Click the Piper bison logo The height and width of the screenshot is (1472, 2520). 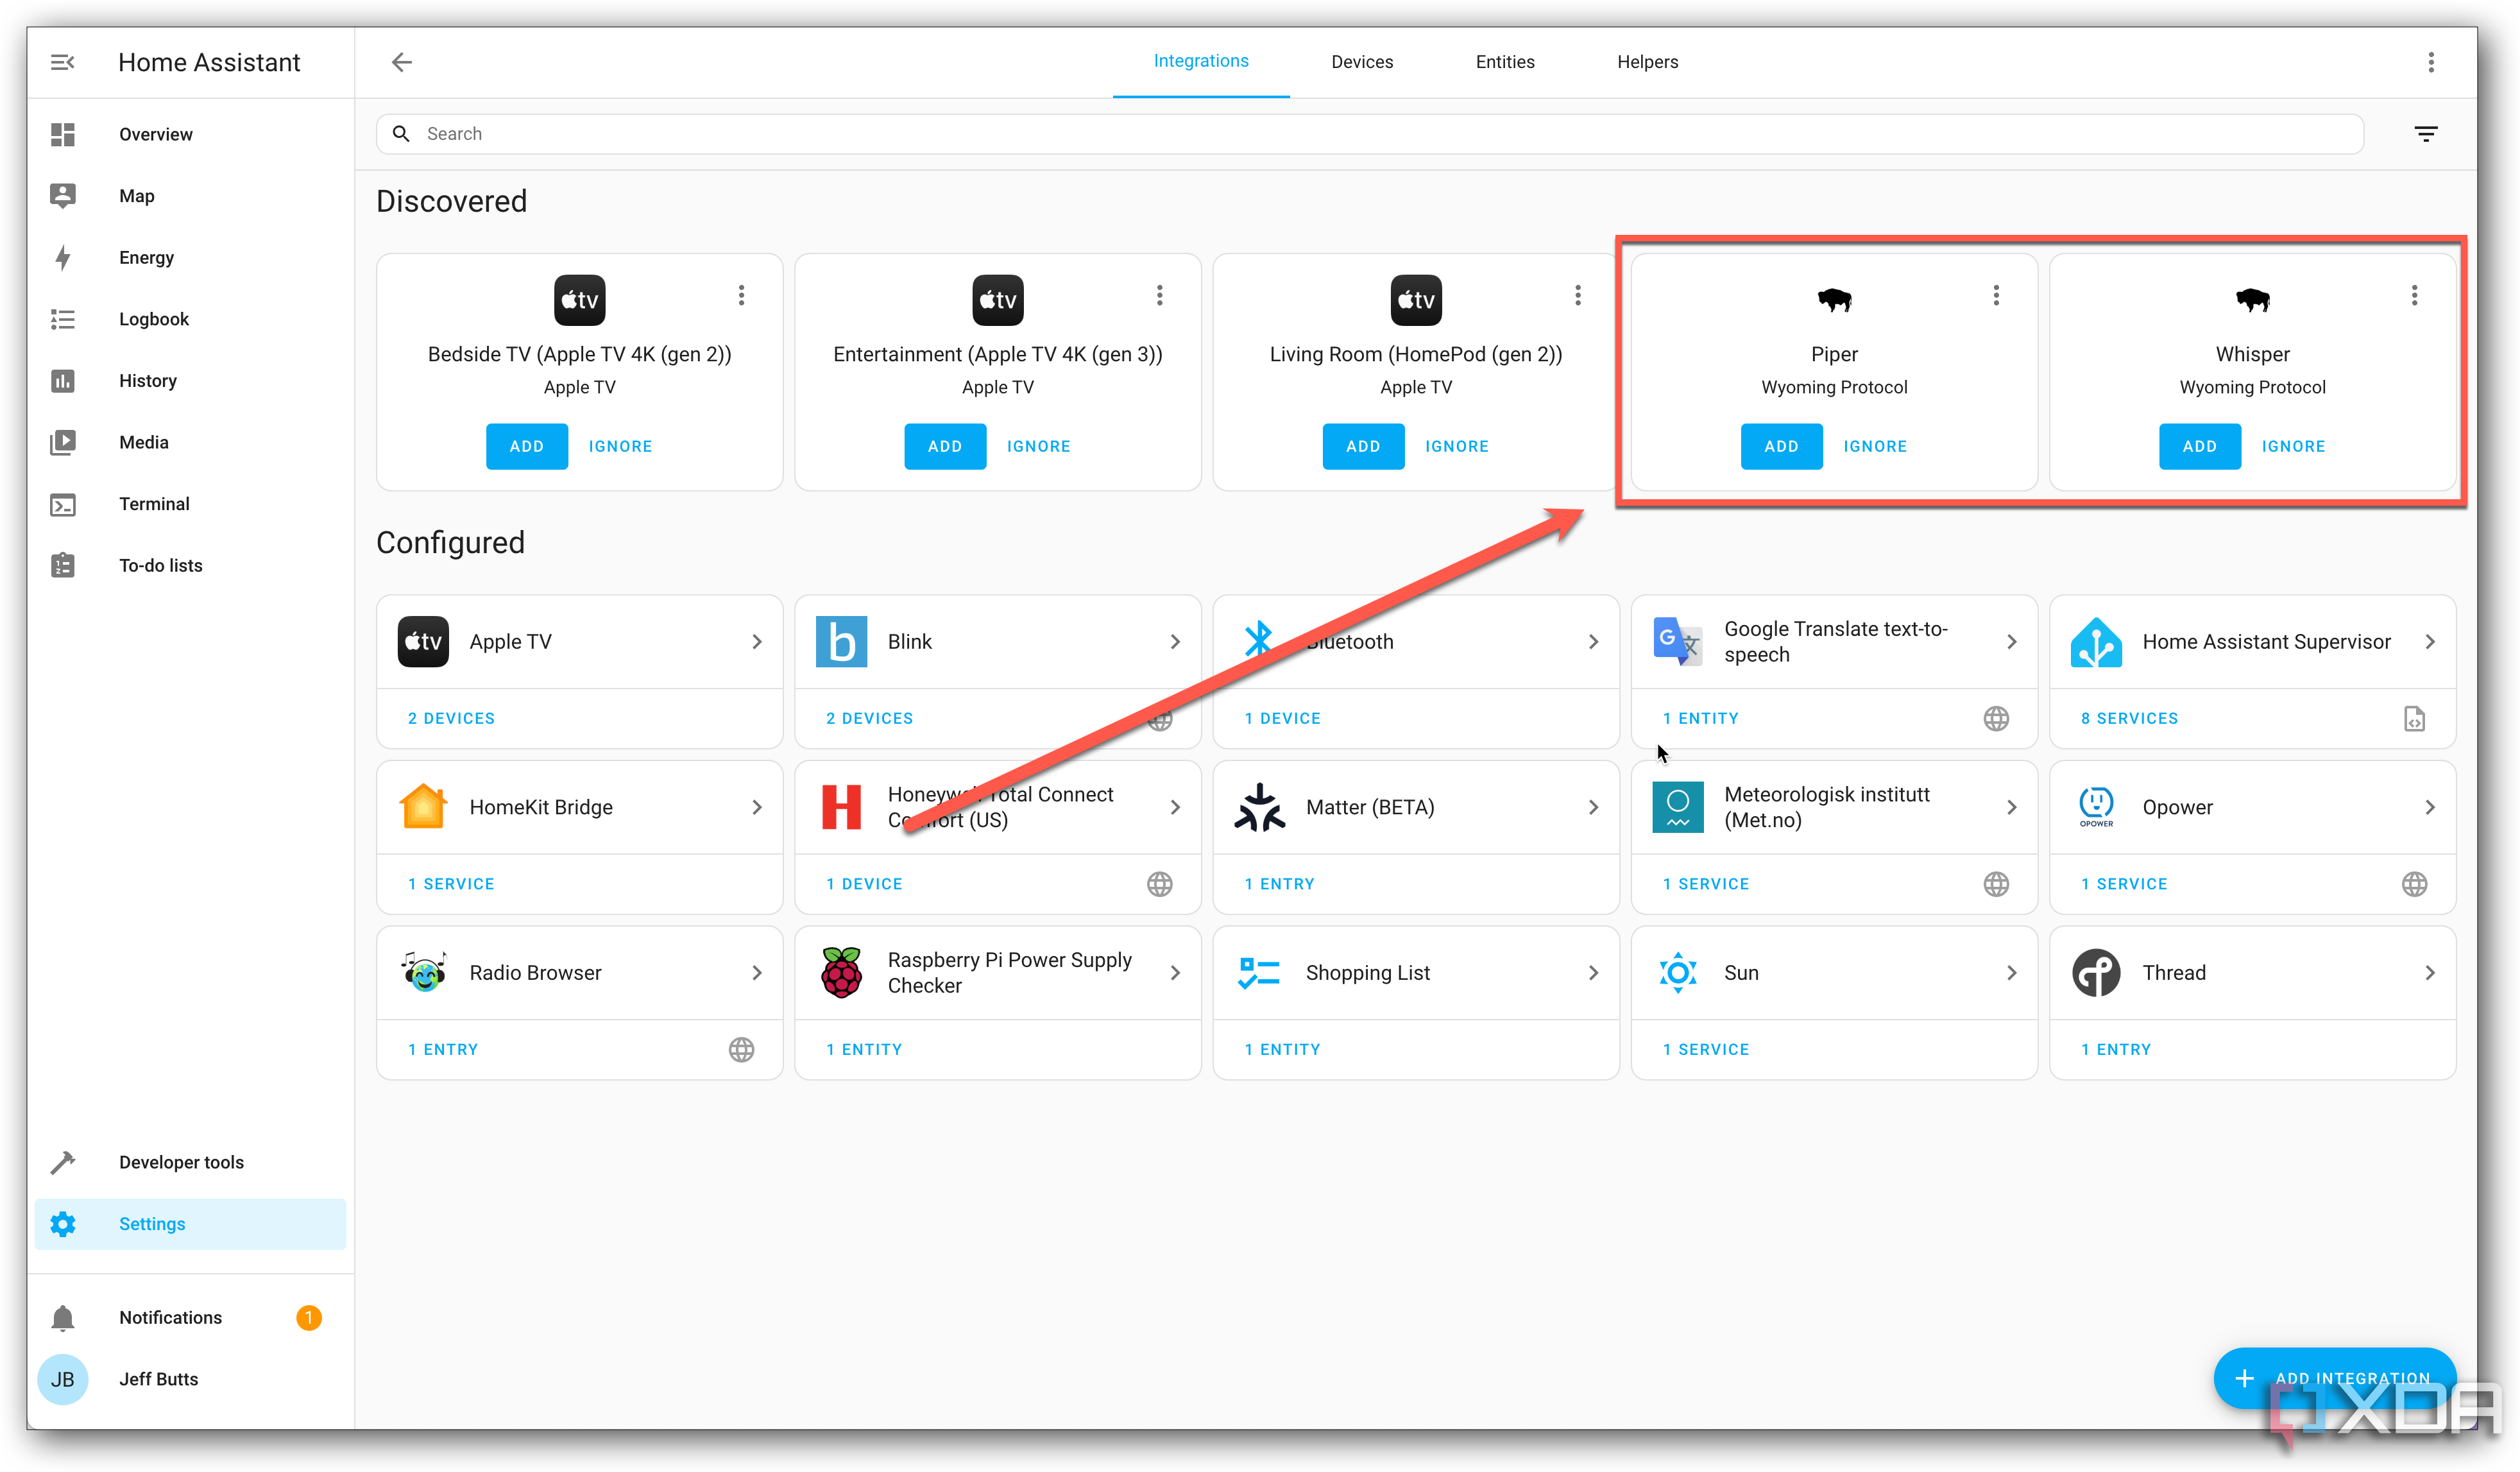[x=1834, y=299]
